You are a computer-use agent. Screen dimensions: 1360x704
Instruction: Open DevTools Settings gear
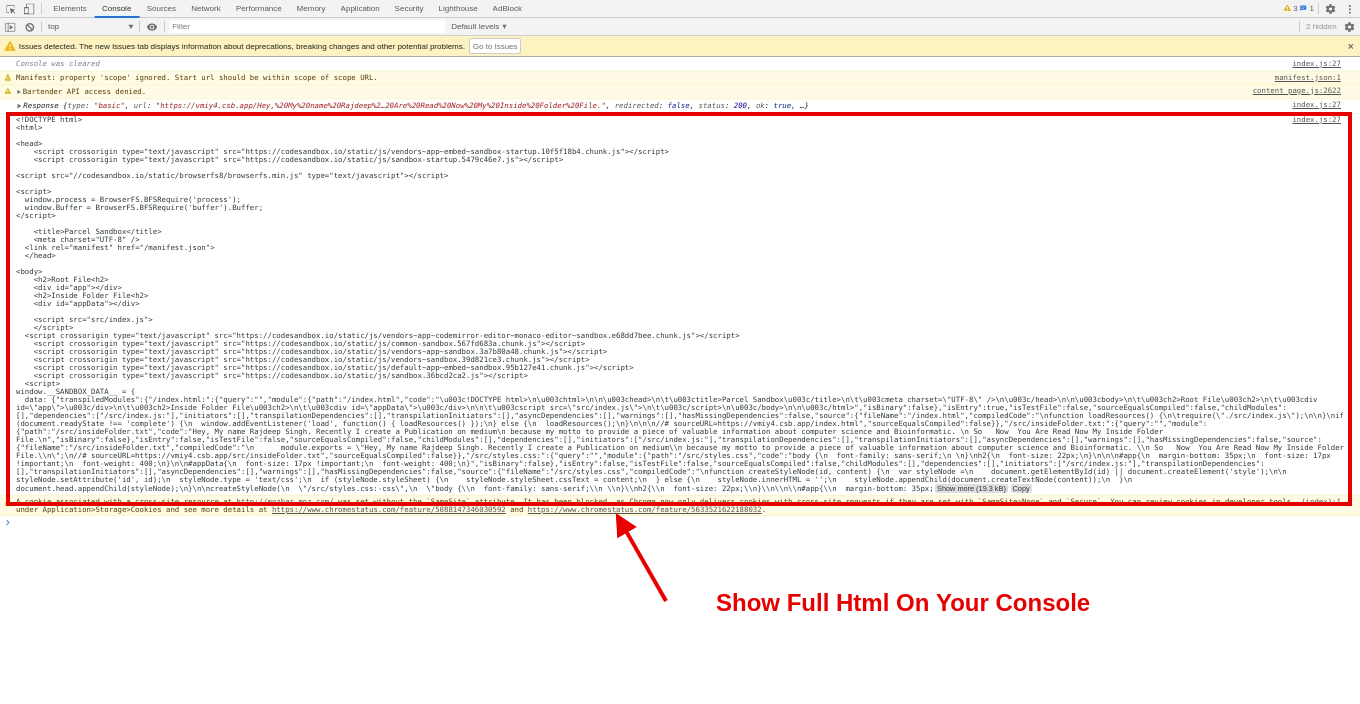(x=1330, y=8)
